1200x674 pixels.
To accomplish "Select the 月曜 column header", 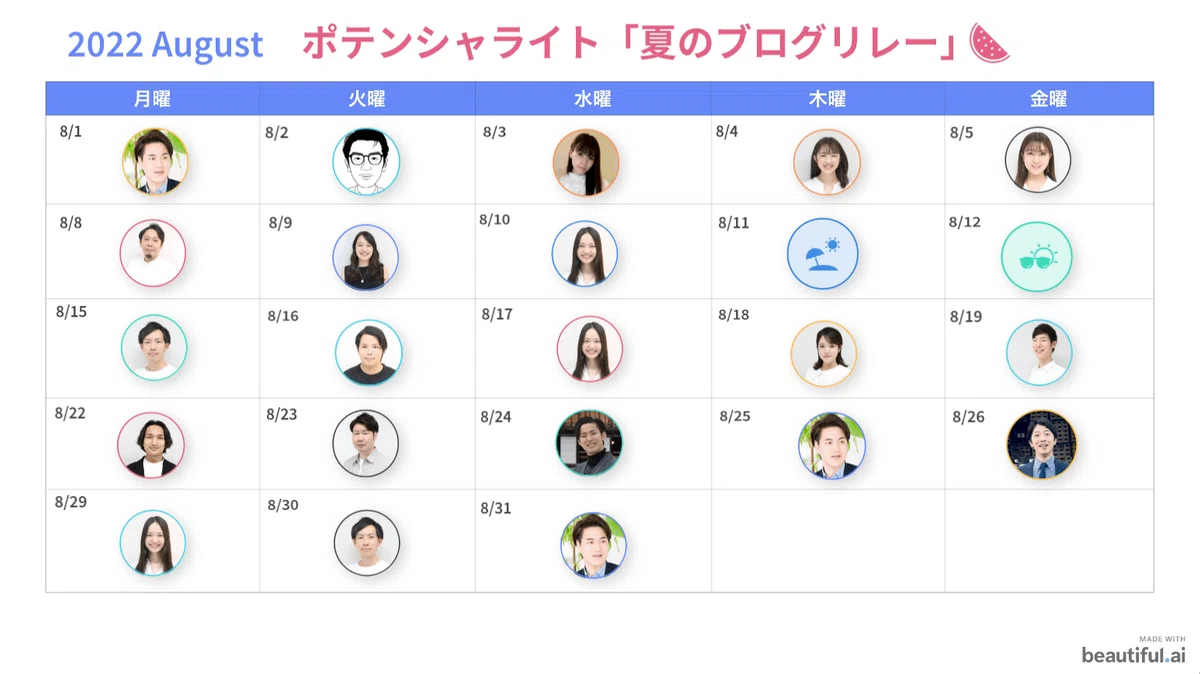I will tap(153, 99).
